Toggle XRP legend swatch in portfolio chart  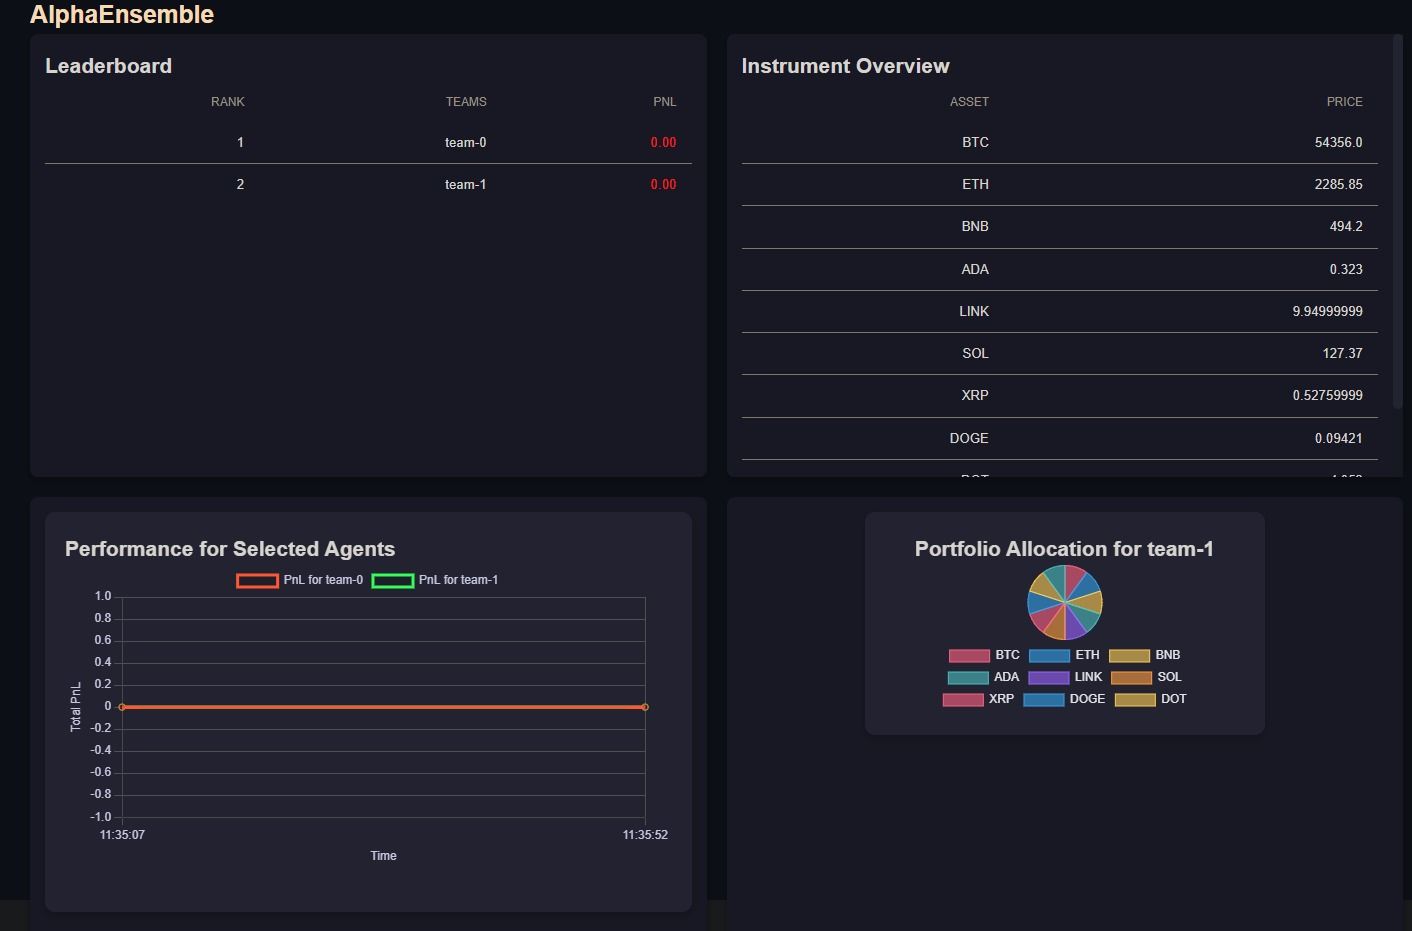(963, 700)
